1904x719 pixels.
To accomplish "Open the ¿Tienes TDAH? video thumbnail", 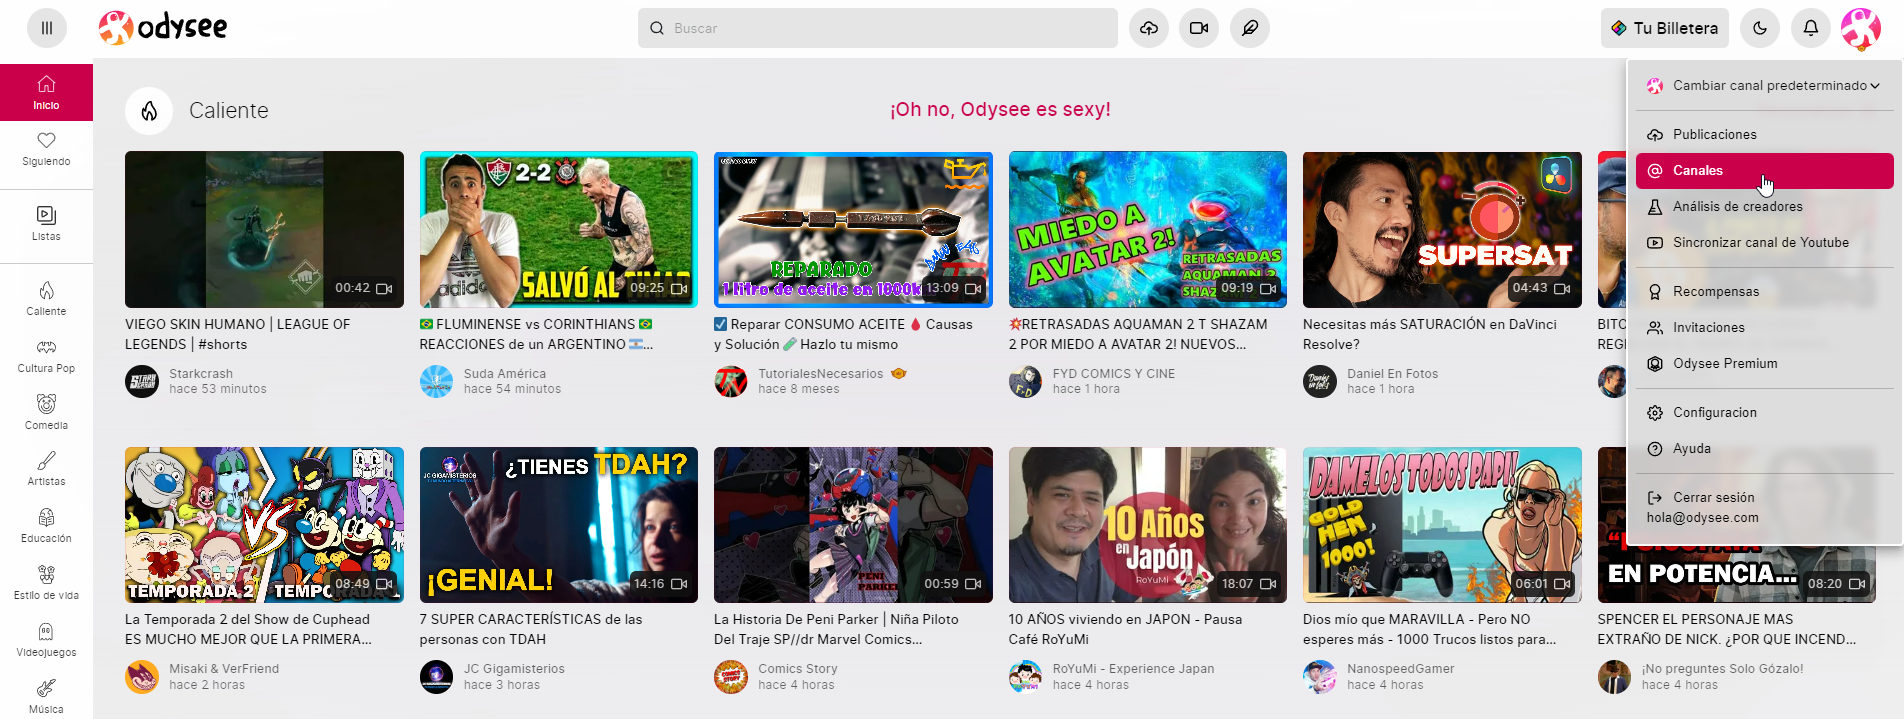I will tap(558, 525).
